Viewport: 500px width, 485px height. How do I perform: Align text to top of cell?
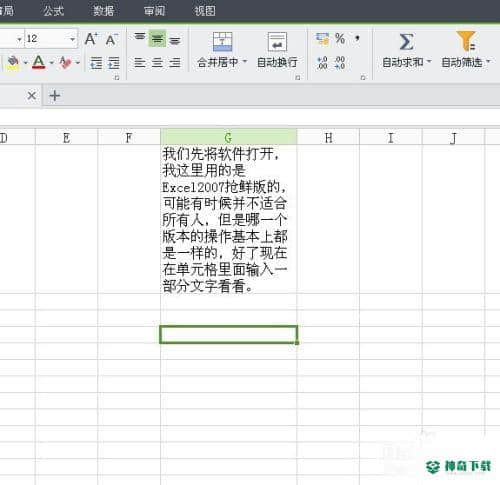click(x=140, y=37)
